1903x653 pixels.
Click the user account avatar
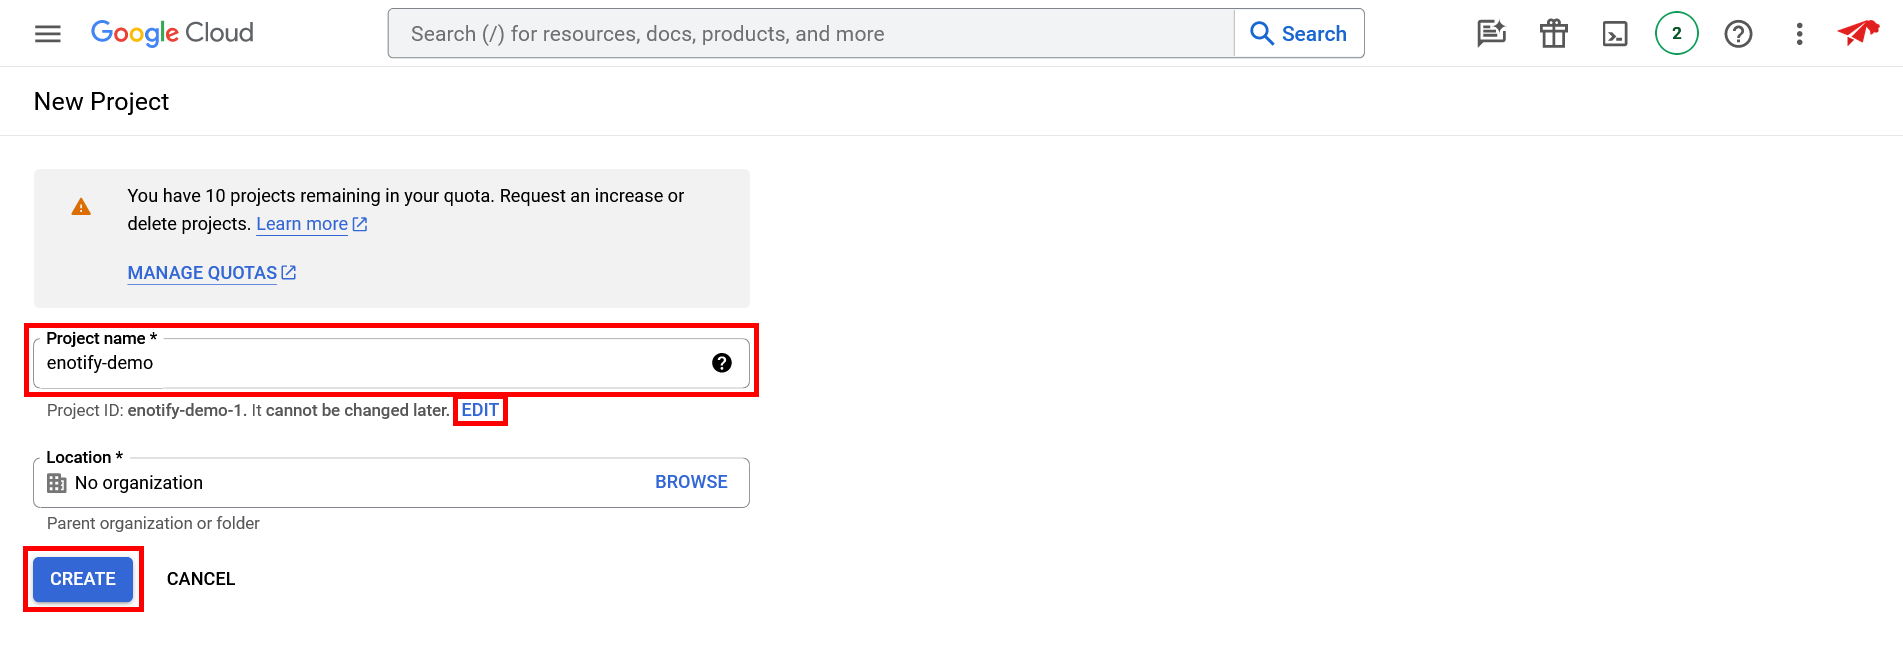tap(1858, 33)
